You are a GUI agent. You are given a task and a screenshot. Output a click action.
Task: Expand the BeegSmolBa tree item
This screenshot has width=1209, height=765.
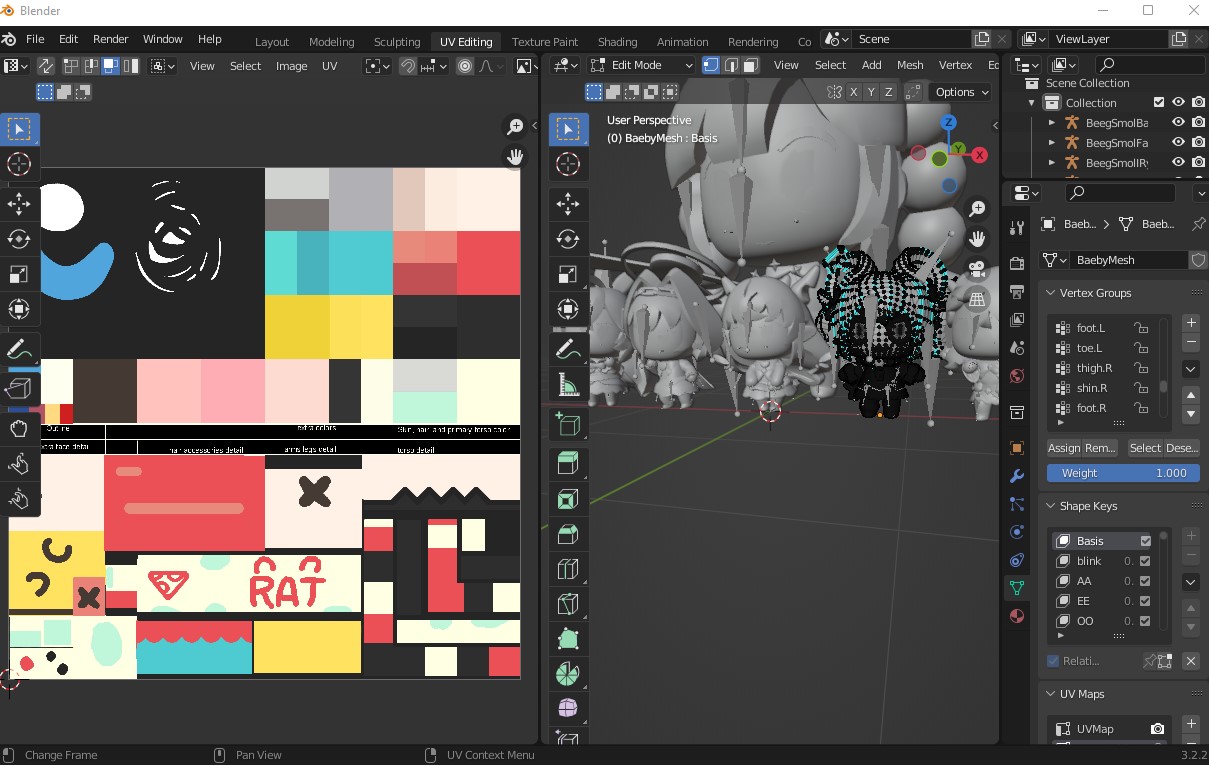(1051, 123)
